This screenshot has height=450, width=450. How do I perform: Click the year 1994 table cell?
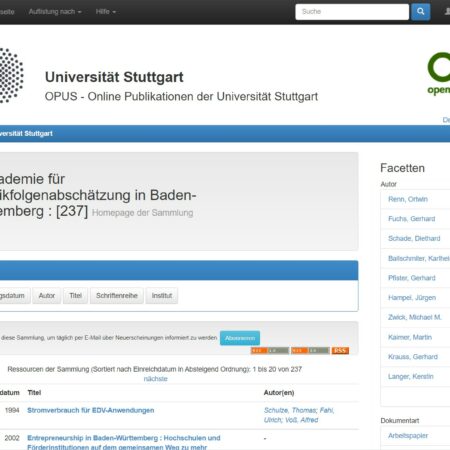[12, 410]
